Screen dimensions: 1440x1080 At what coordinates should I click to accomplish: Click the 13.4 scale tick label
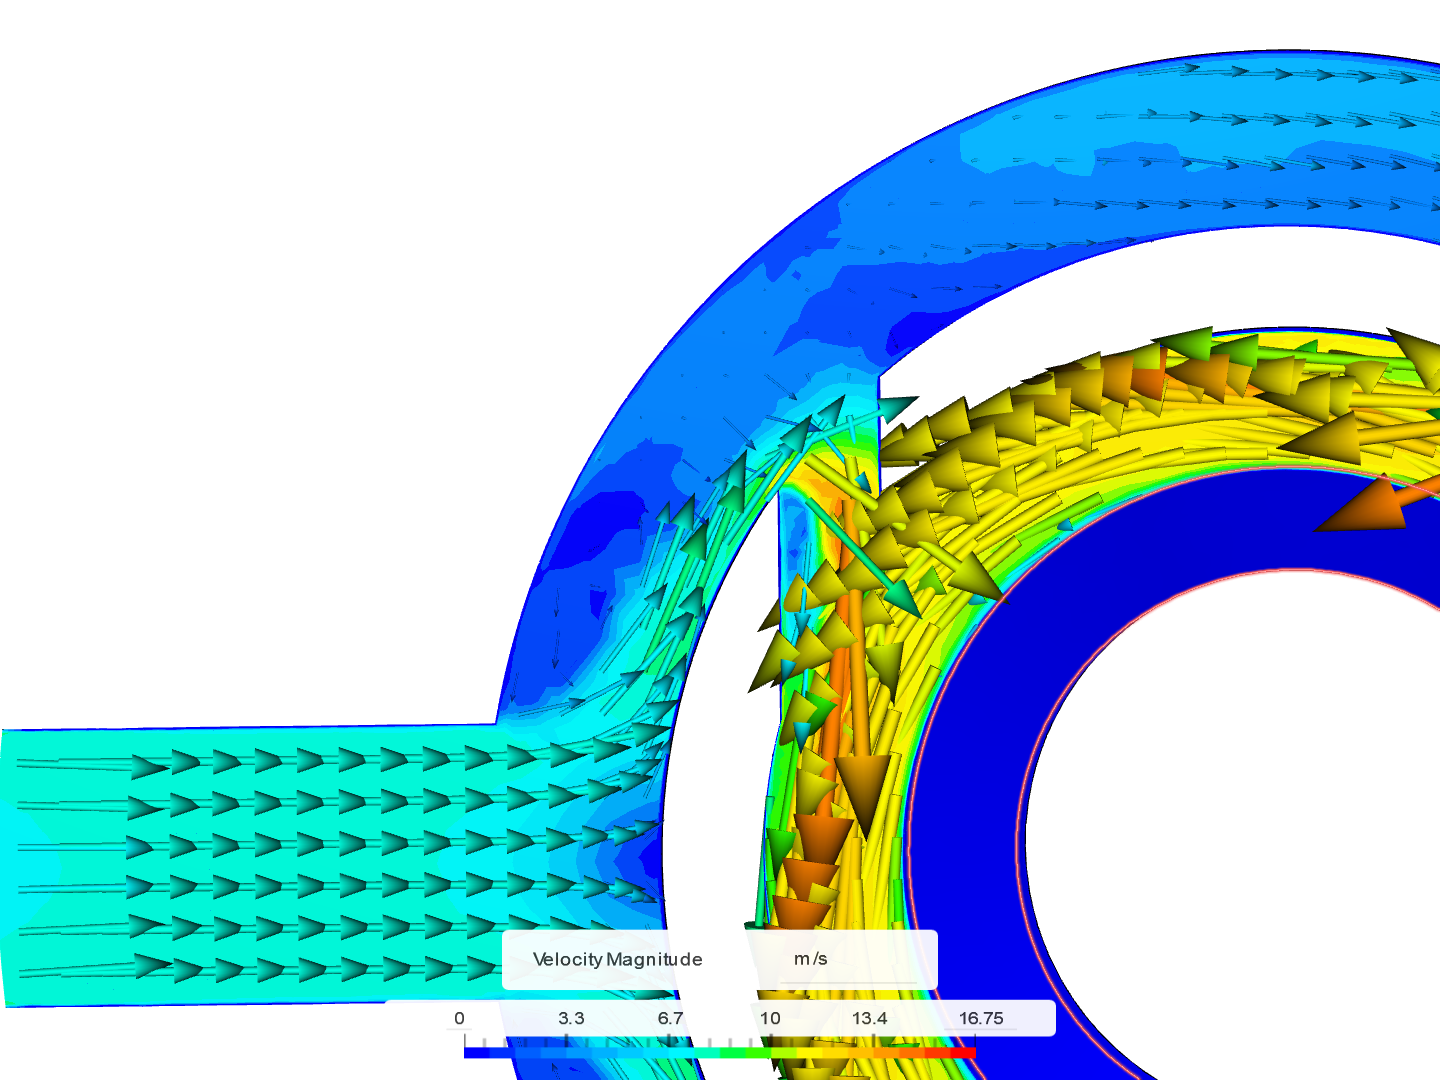tap(869, 1018)
